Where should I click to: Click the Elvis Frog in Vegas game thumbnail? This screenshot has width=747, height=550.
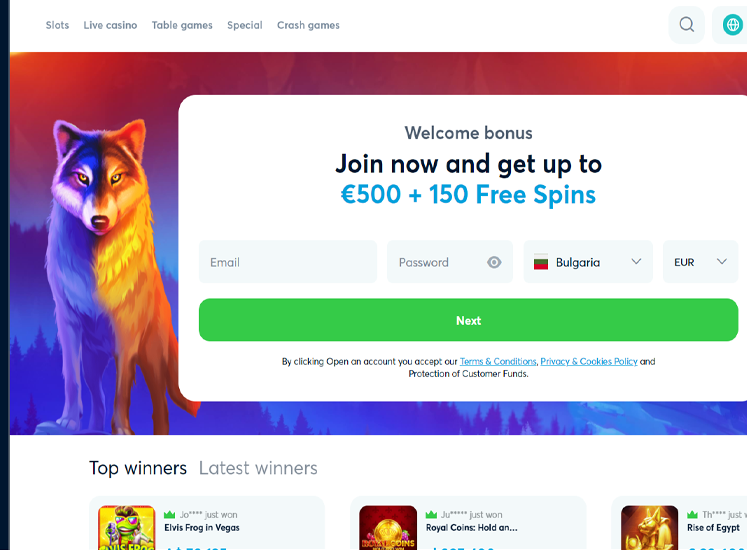tap(127, 528)
